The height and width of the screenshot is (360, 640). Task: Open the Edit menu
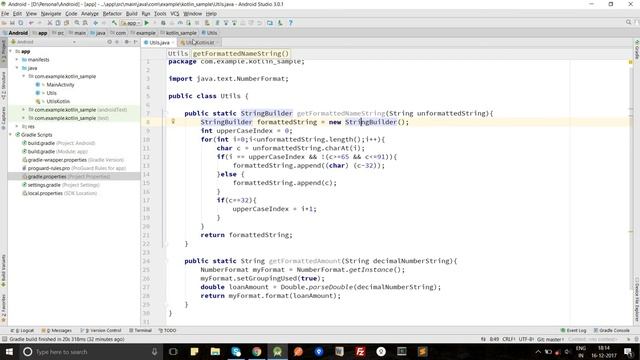[x=17, y=13]
